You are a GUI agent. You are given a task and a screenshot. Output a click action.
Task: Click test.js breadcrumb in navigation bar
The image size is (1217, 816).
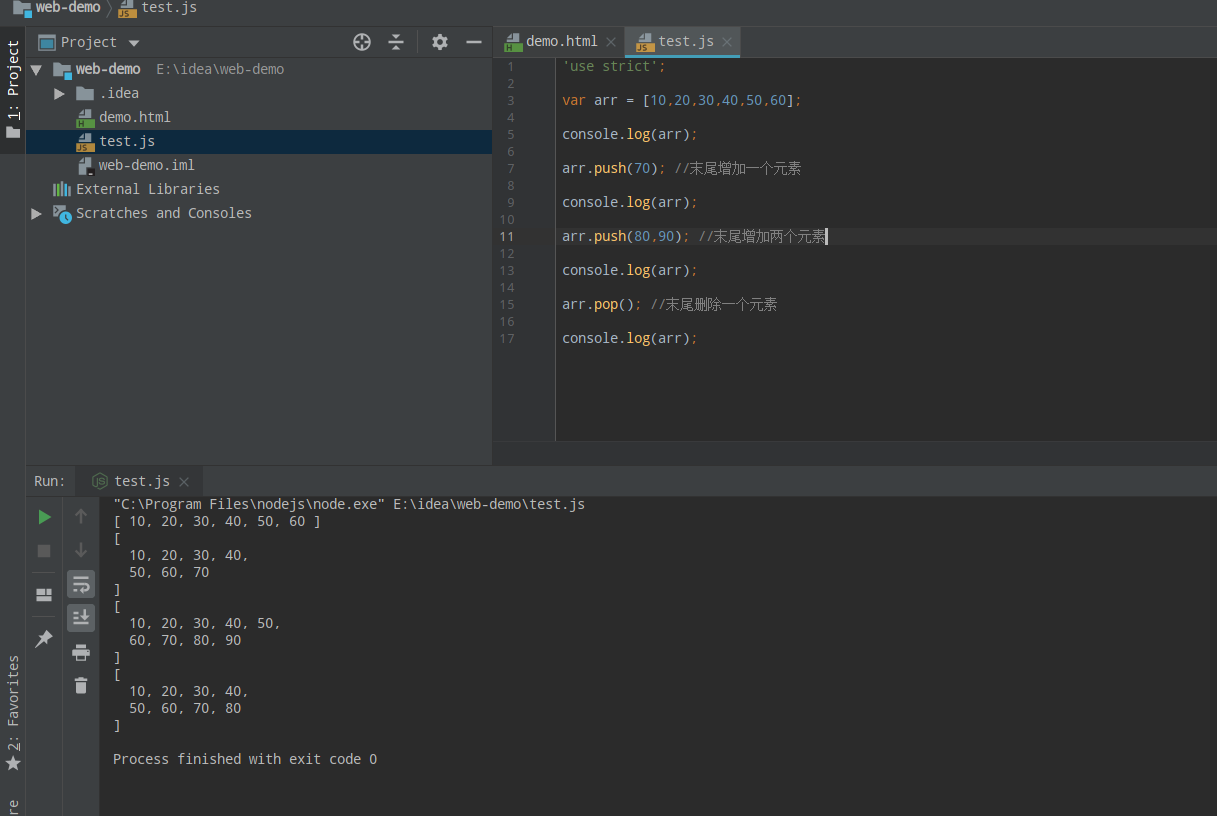coord(157,8)
